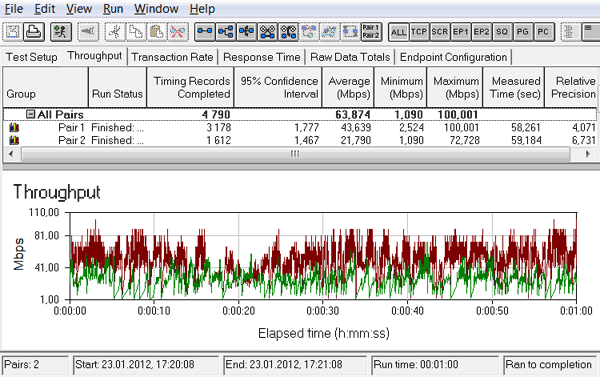Viewport: 600px width, 377px height.
Task: Click the Add pair icon
Action: point(205,31)
